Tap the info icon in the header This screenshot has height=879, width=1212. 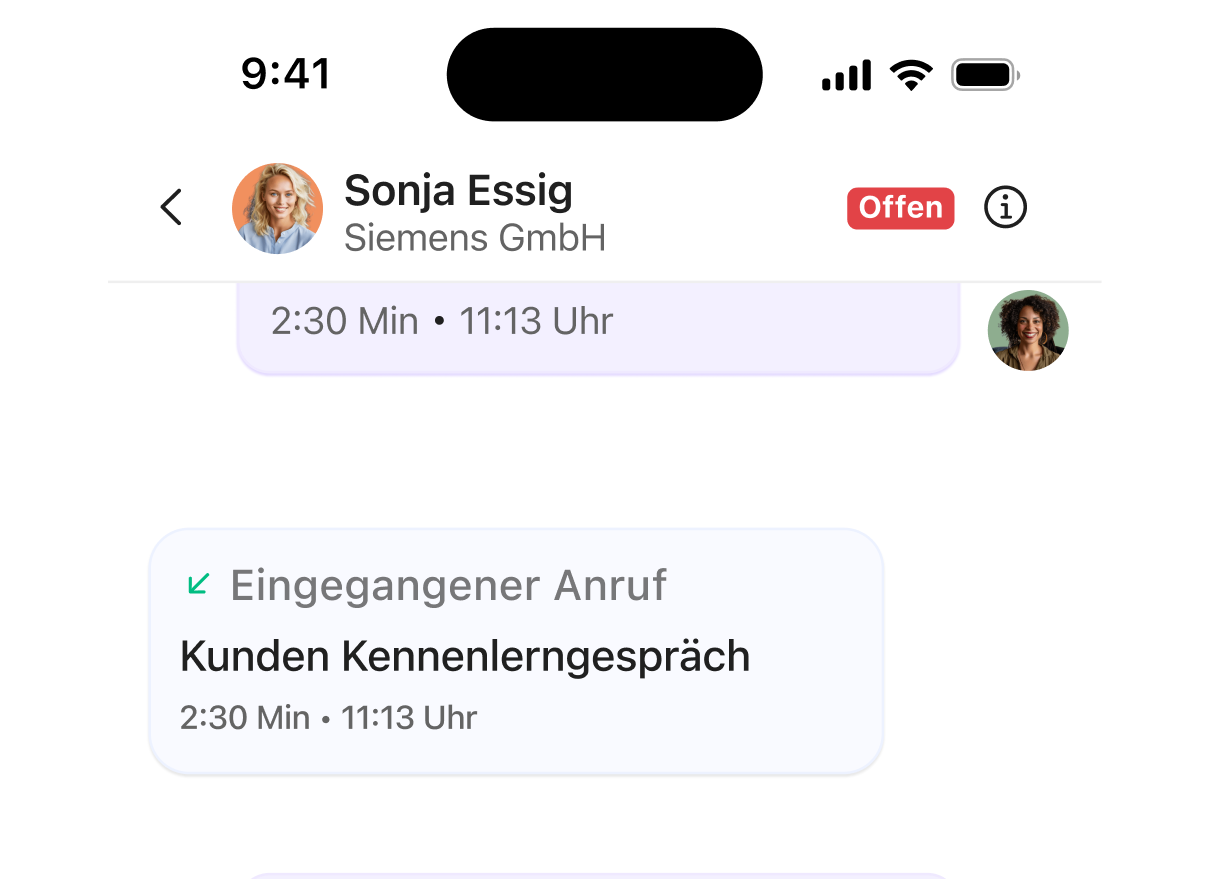pos(1005,208)
